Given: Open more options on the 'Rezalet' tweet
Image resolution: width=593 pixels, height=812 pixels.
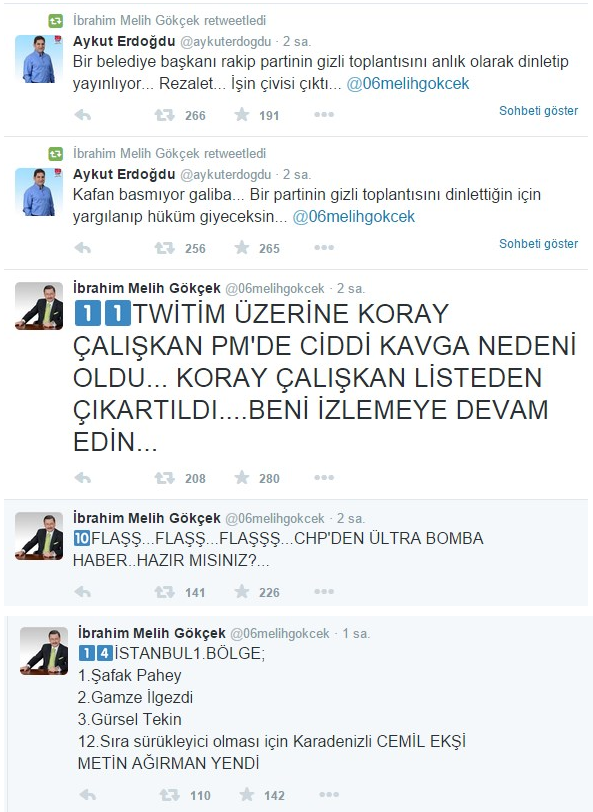Looking at the screenshot, I should click(324, 114).
